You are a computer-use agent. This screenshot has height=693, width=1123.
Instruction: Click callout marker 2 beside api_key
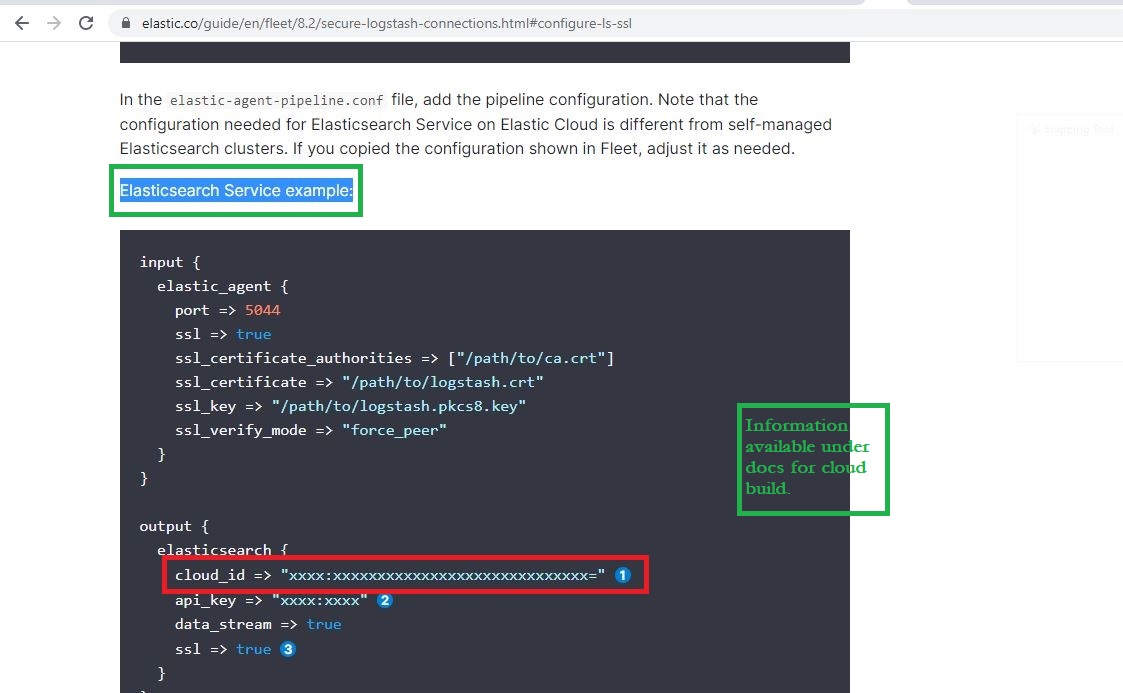pyautogui.click(x=384, y=600)
